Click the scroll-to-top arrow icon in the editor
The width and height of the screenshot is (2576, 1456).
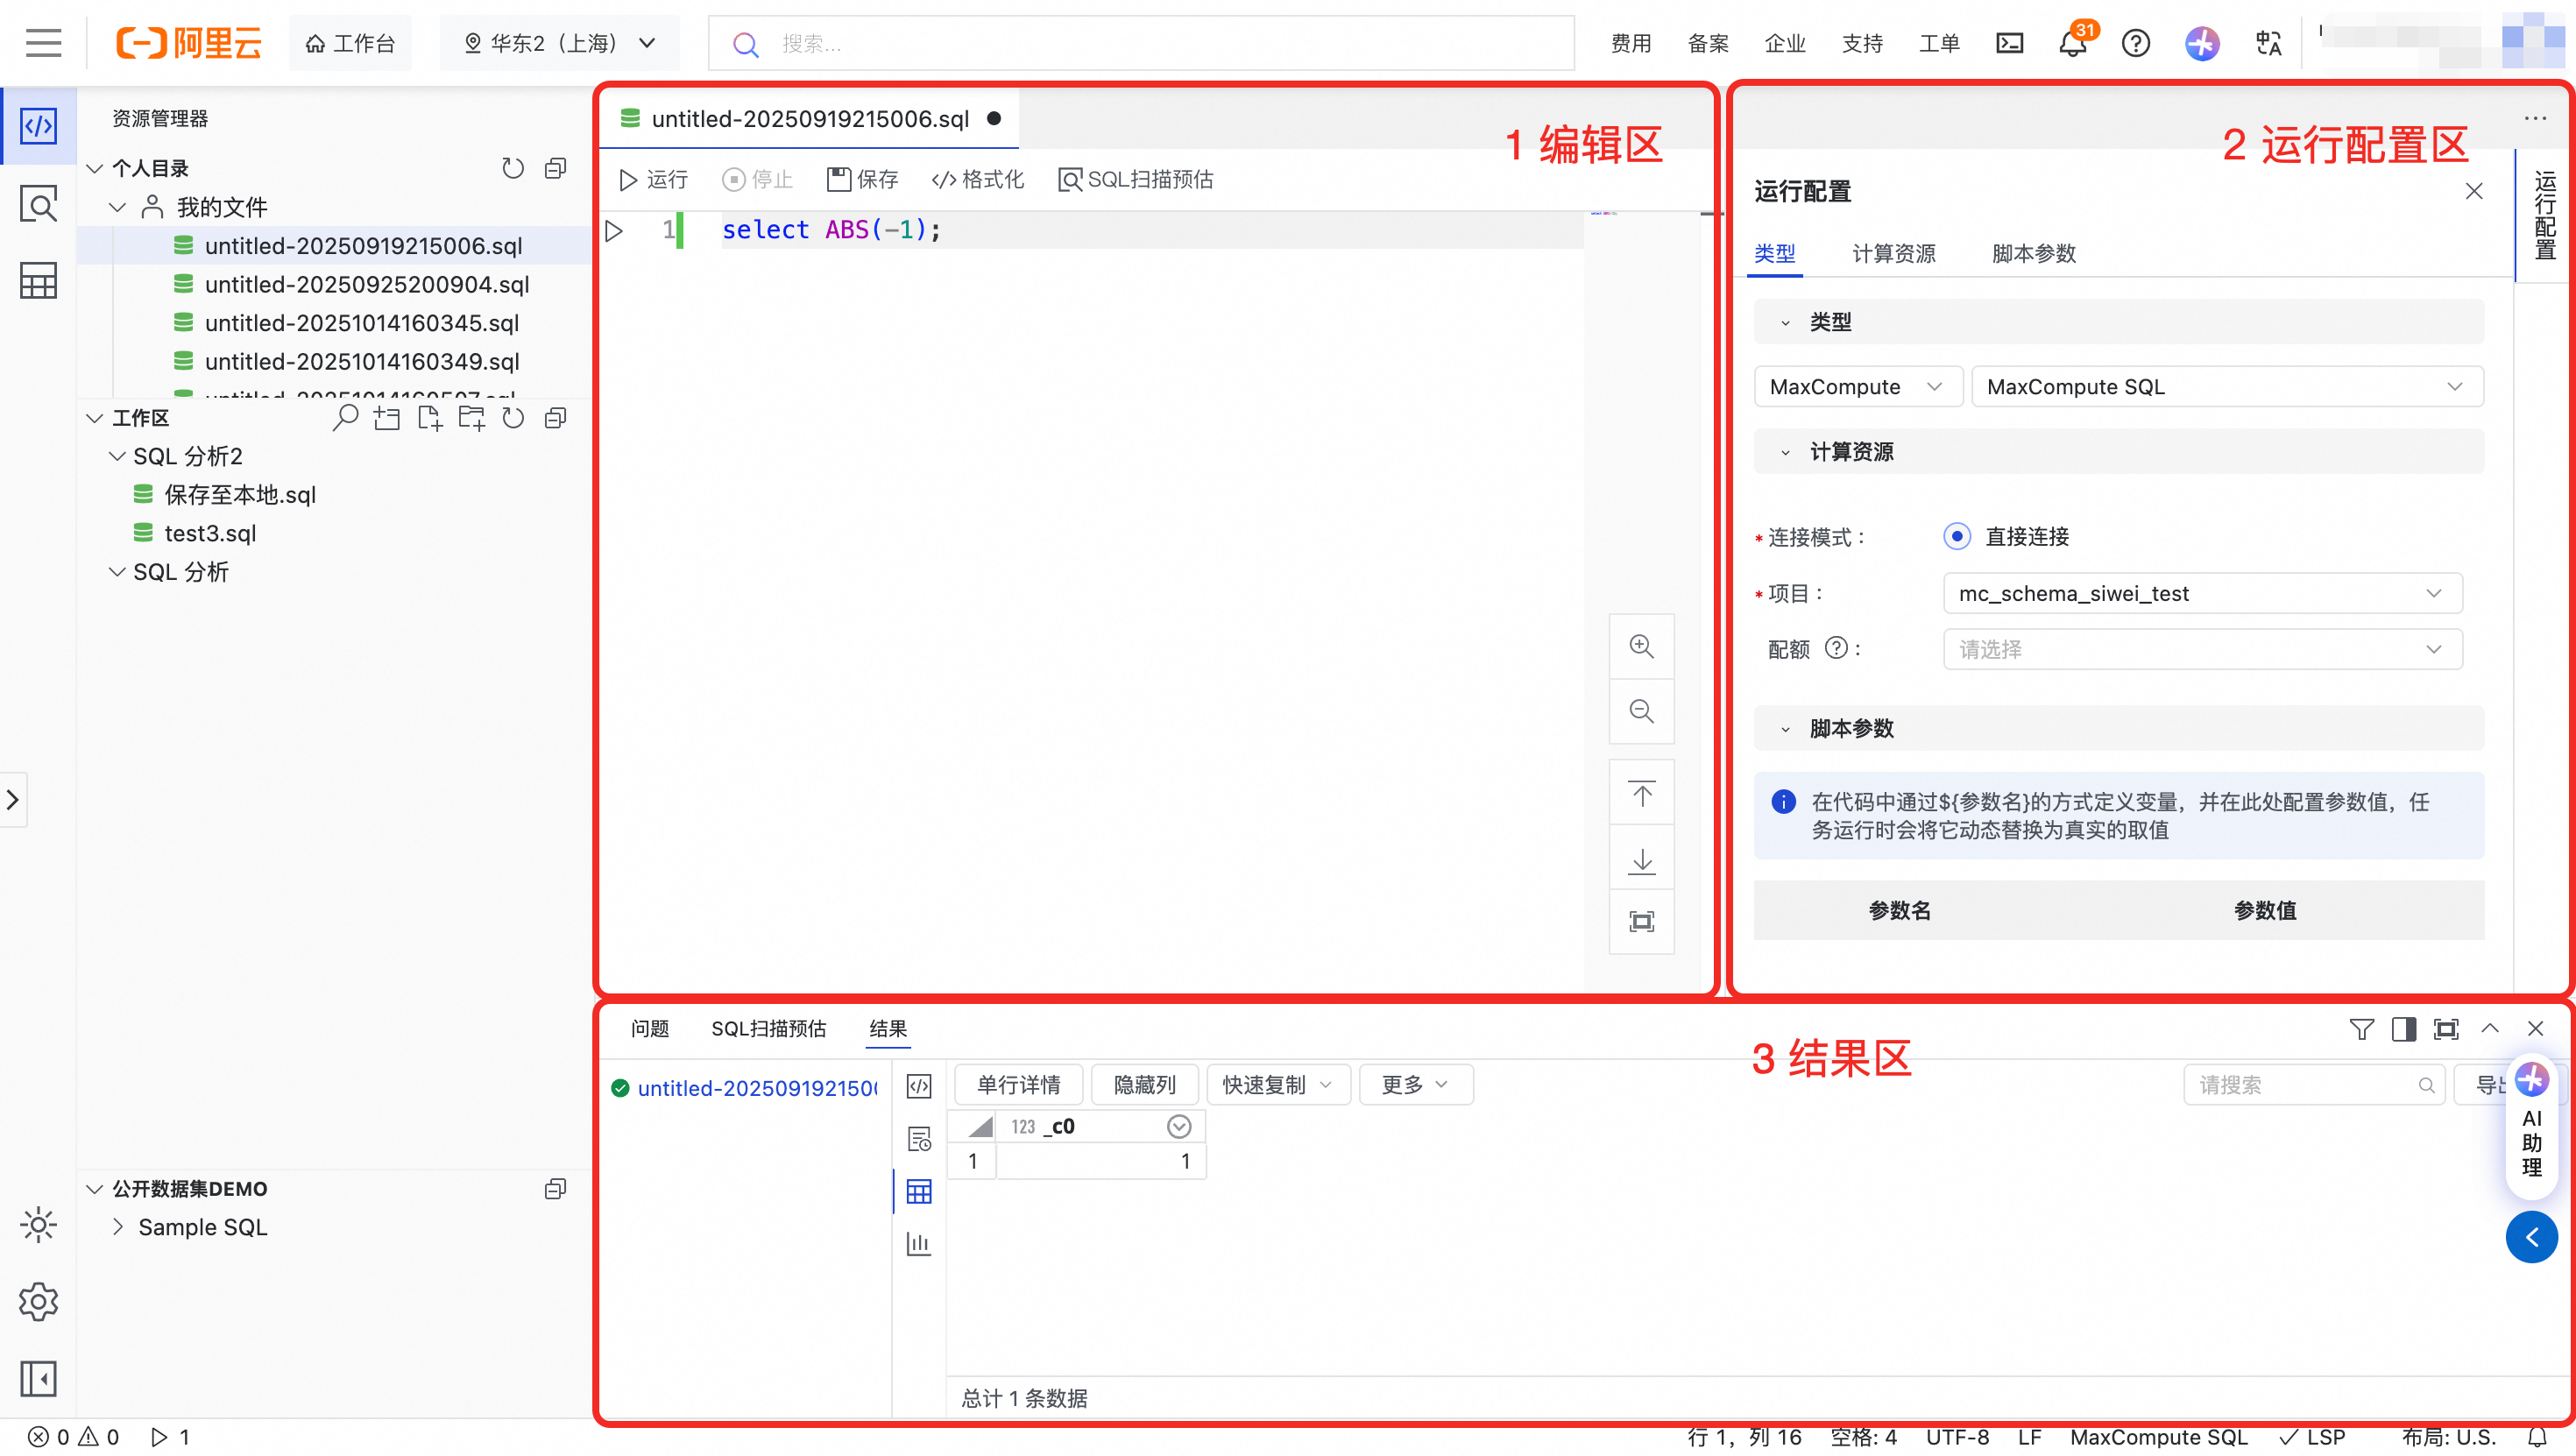1641,795
